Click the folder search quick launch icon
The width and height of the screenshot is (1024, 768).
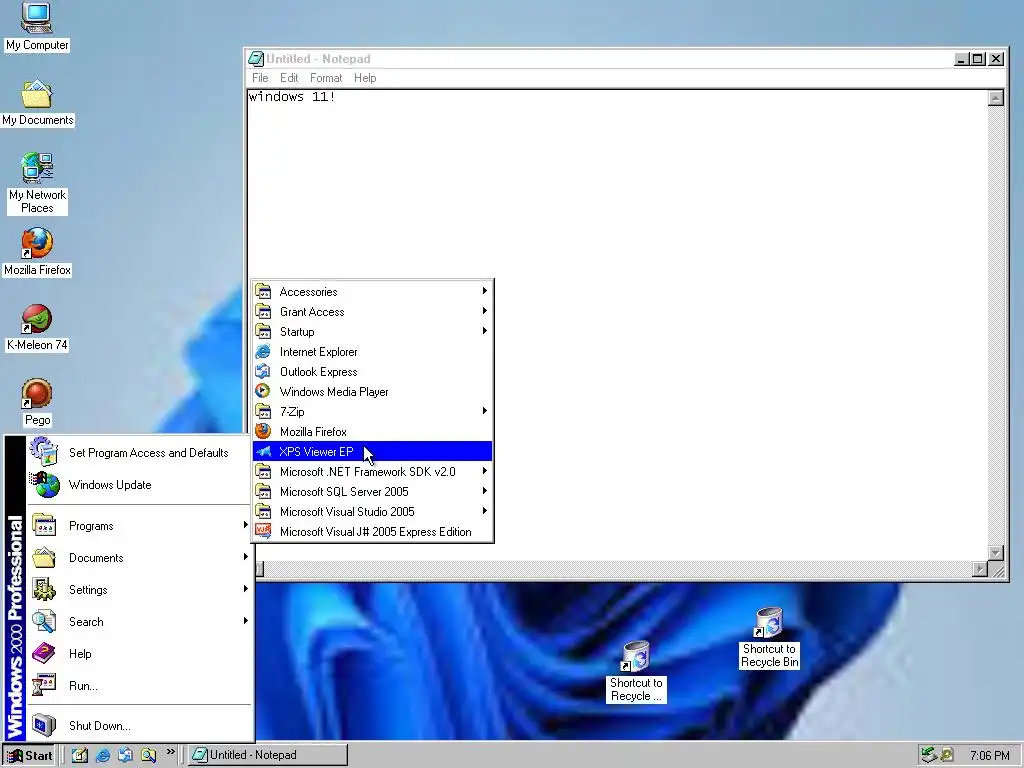click(148, 755)
